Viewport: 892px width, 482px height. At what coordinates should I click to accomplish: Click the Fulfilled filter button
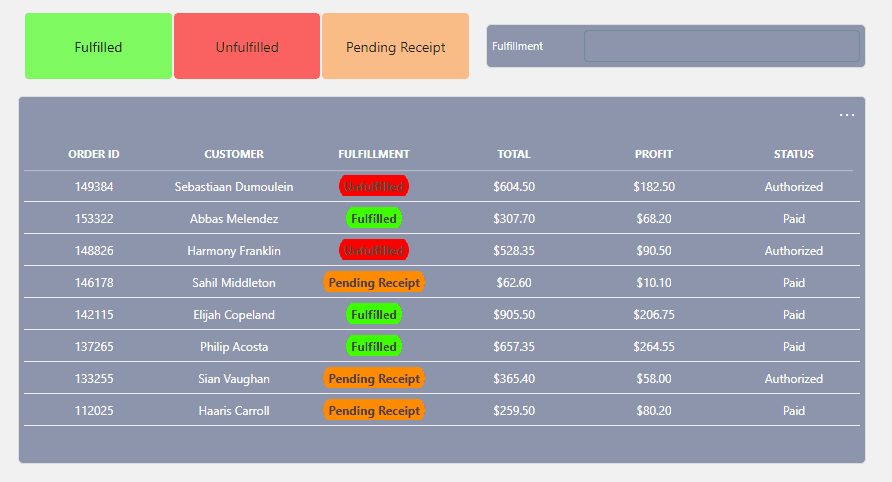click(98, 47)
